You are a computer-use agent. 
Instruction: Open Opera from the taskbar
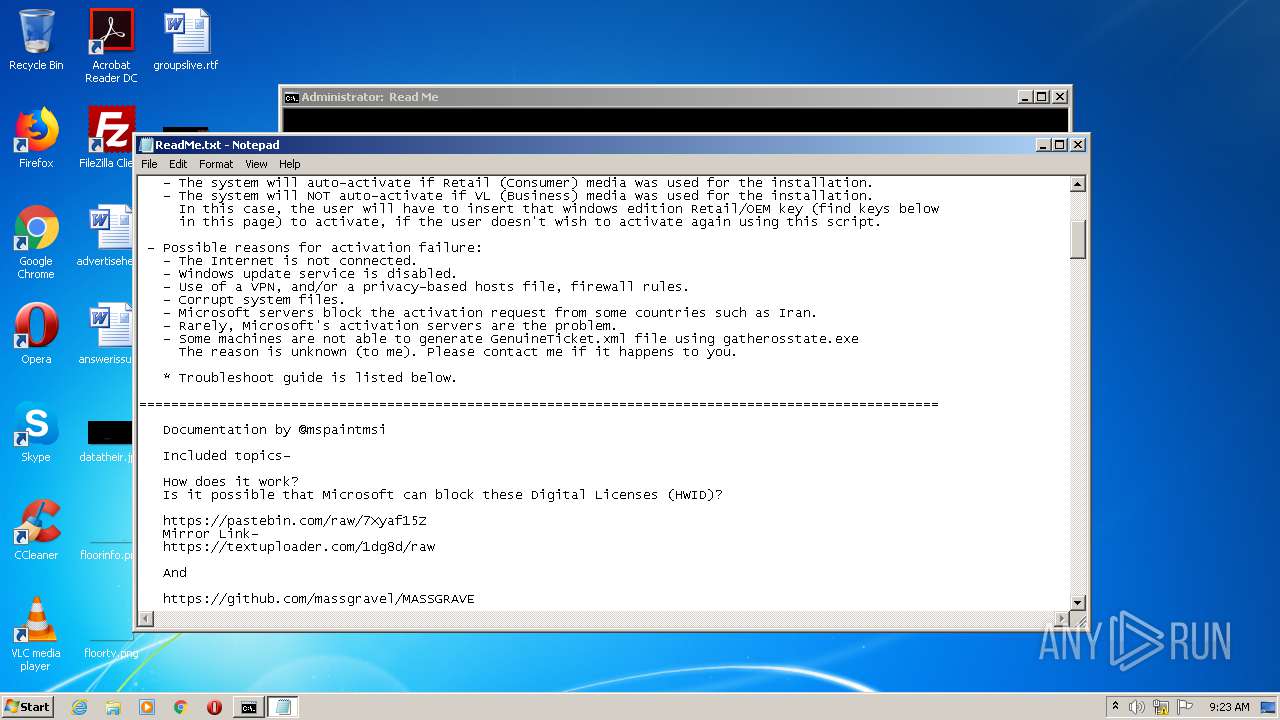214,707
